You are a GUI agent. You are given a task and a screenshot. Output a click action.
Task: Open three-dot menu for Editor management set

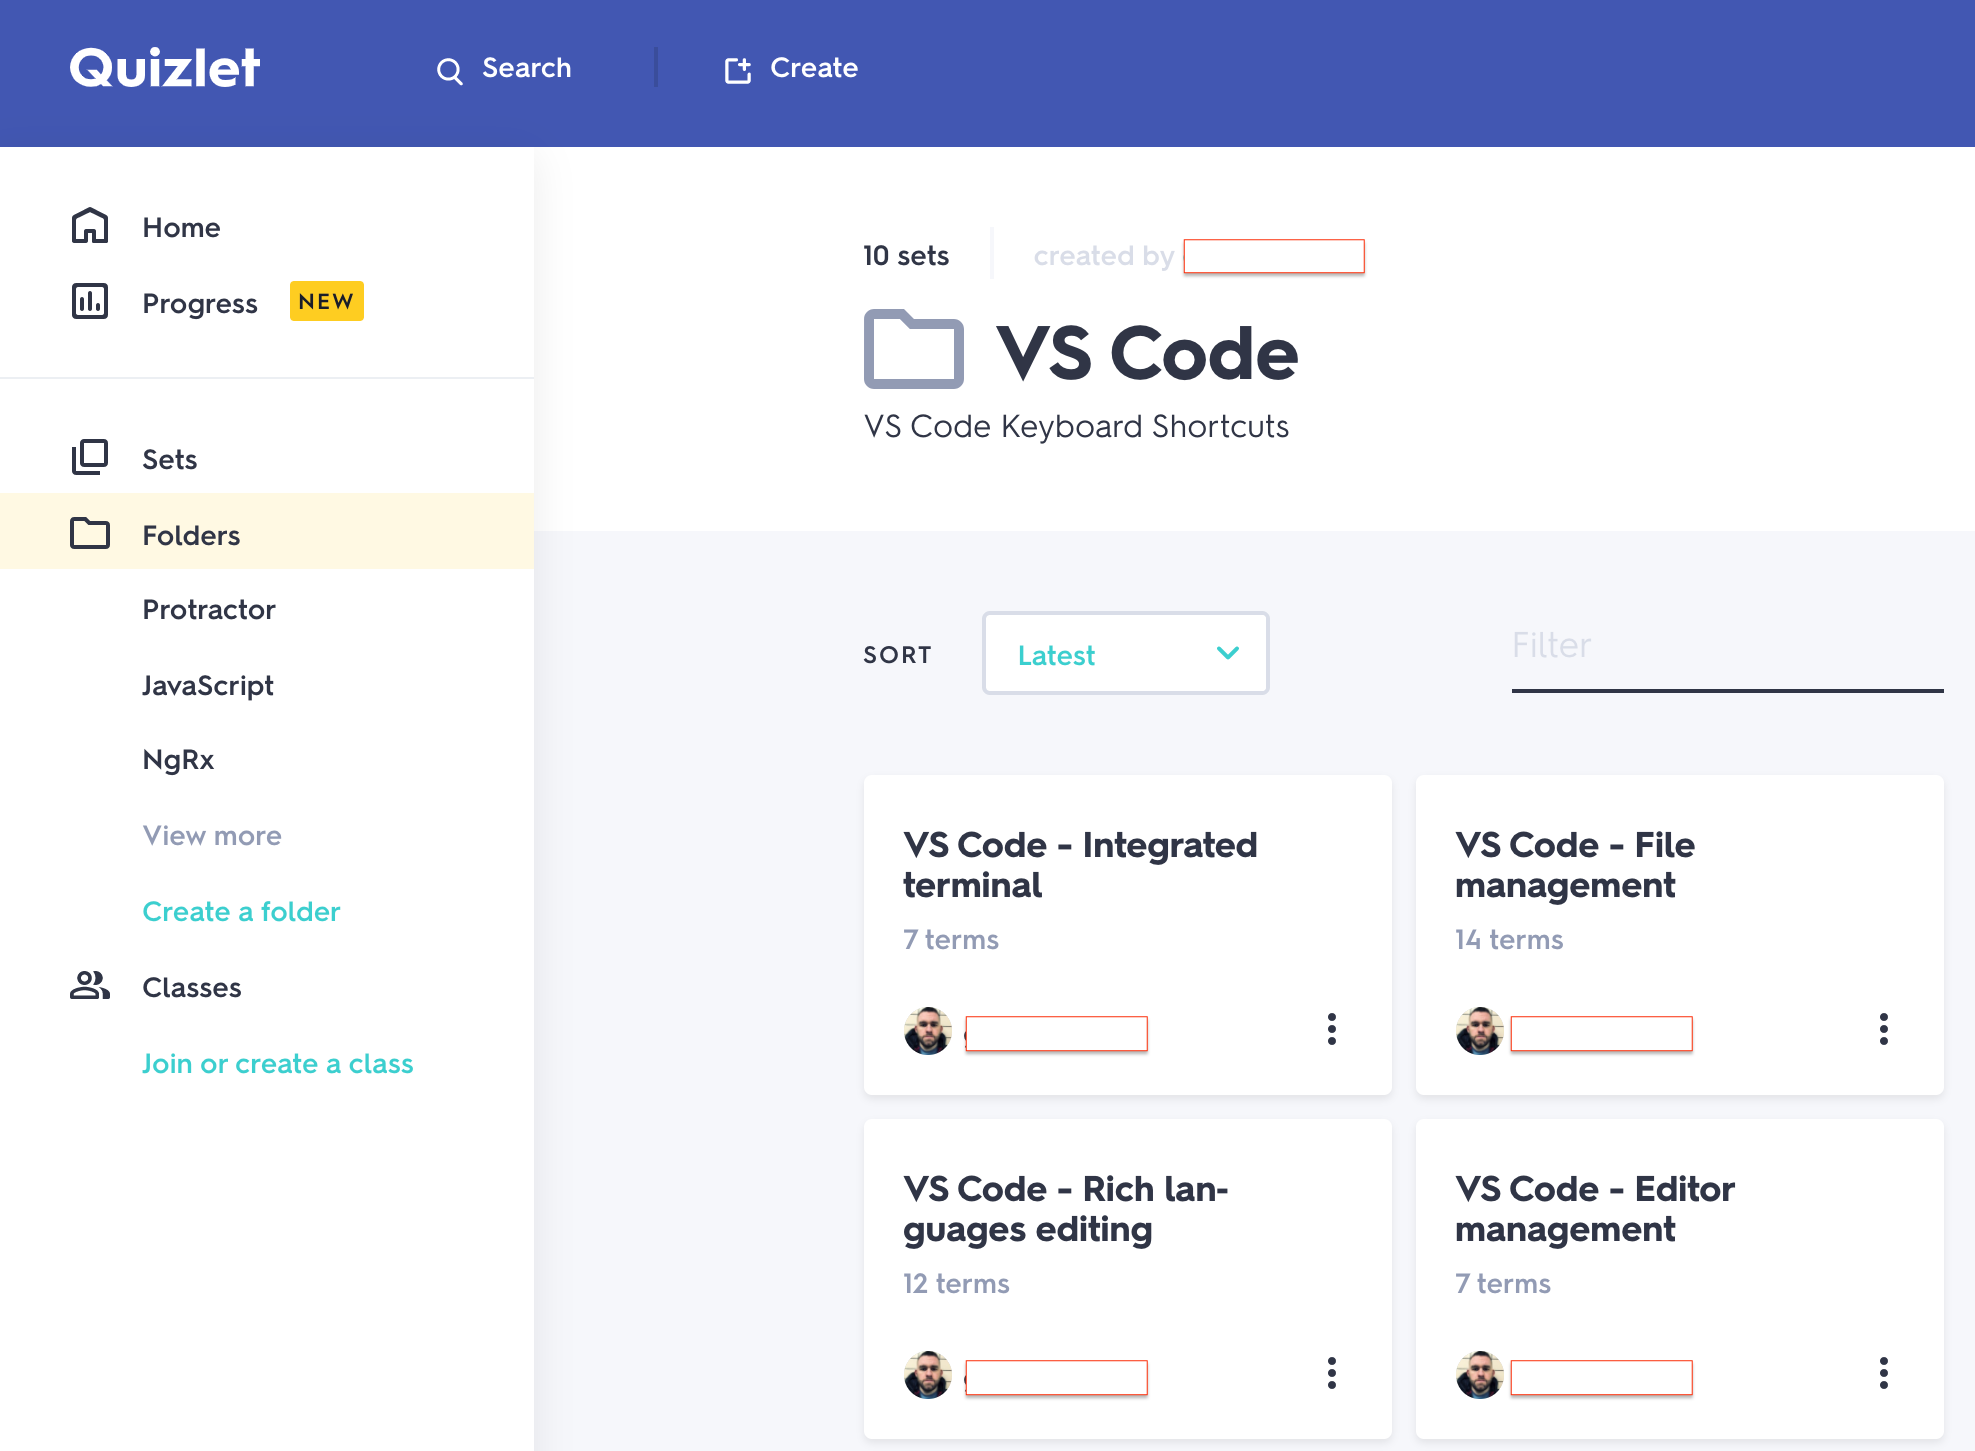(x=1883, y=1373)
